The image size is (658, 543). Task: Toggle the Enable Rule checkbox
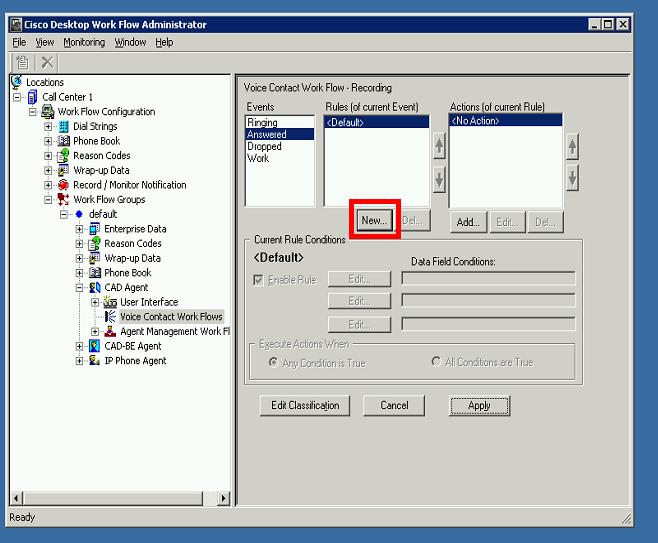click(258, 280)
